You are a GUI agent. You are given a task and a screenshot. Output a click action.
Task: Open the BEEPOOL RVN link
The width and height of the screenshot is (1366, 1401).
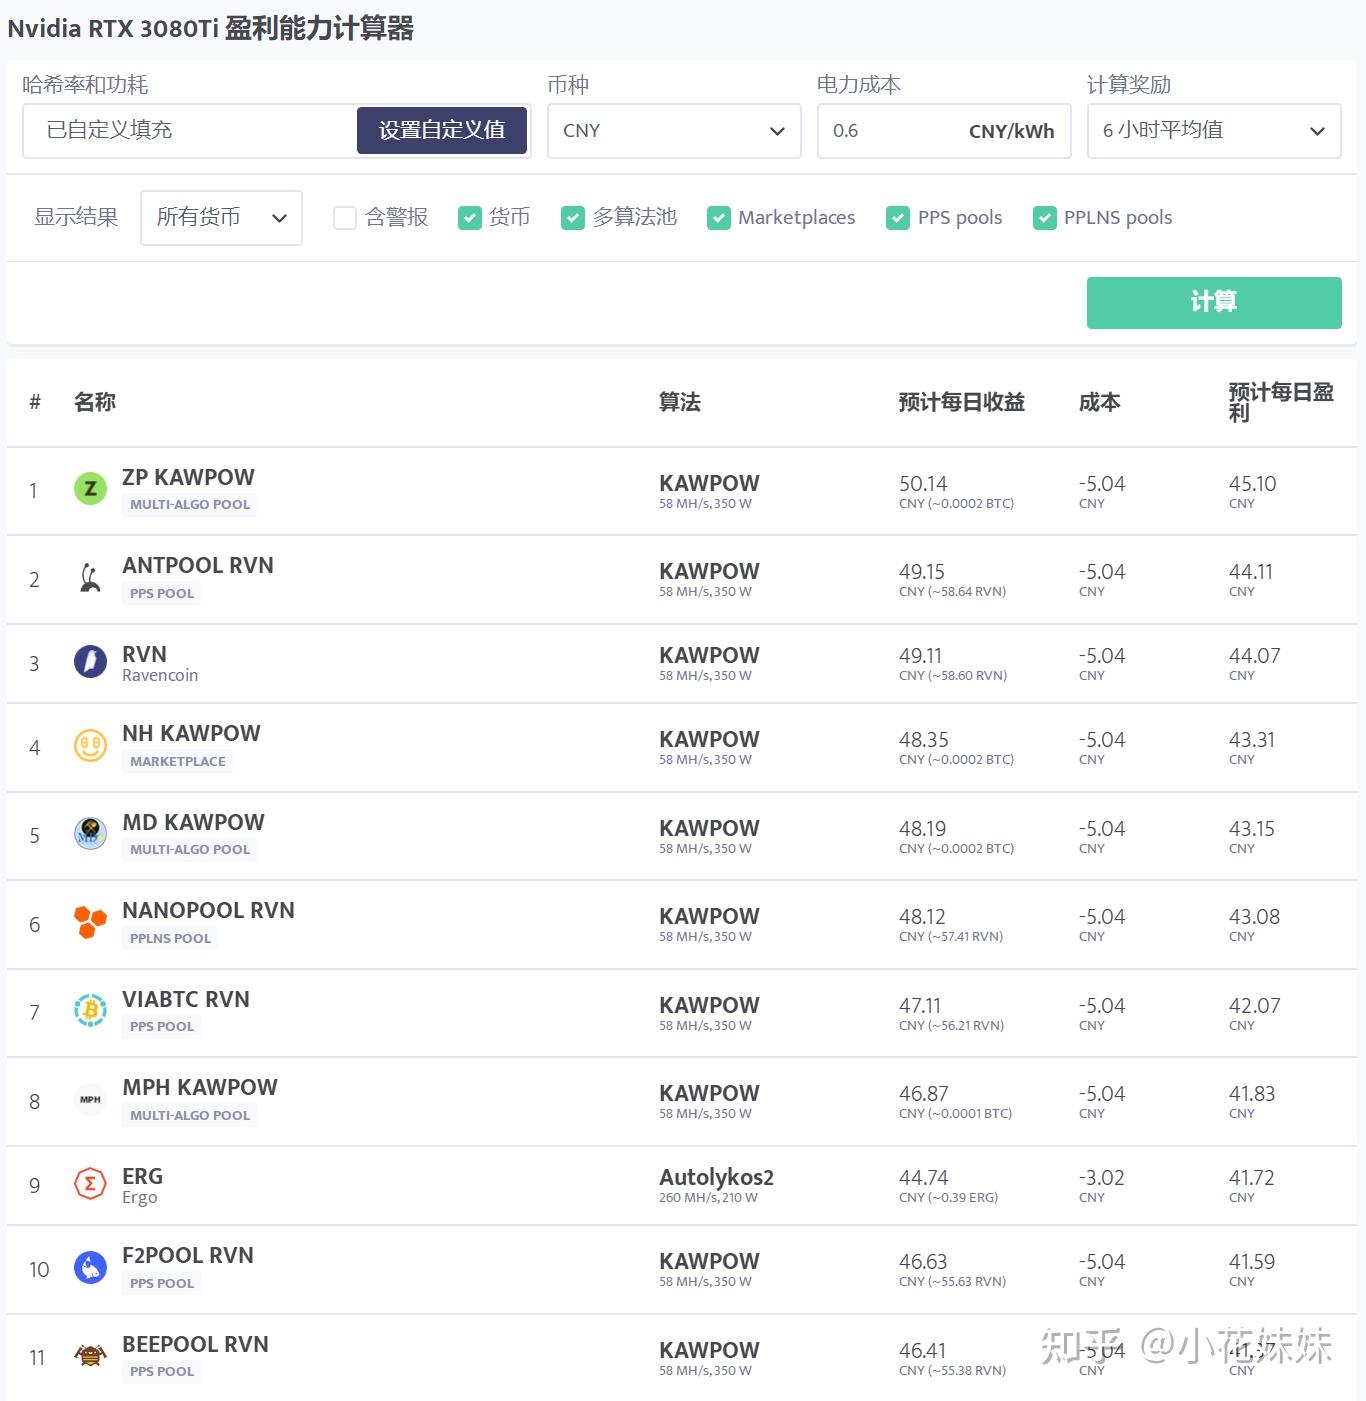195,1344
